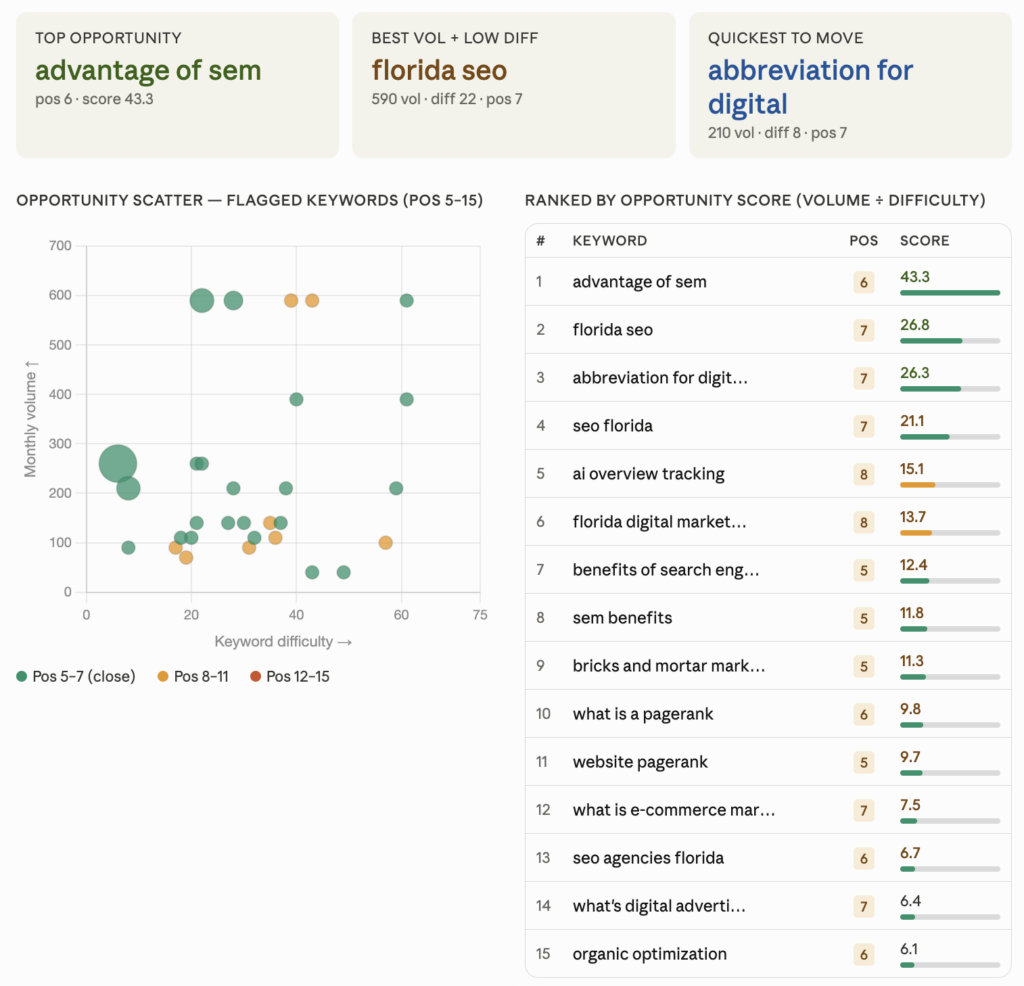The image size is (1024, 986).
Task: Click the 'Monthly volume ↑' axis label
Action: [x=30, y=419]
